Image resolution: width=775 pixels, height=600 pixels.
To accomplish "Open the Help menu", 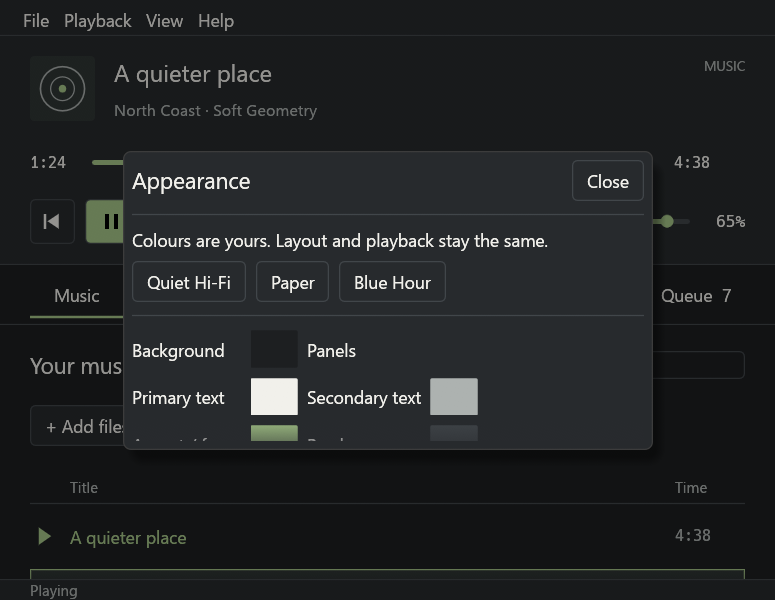I will click(215, 21).
